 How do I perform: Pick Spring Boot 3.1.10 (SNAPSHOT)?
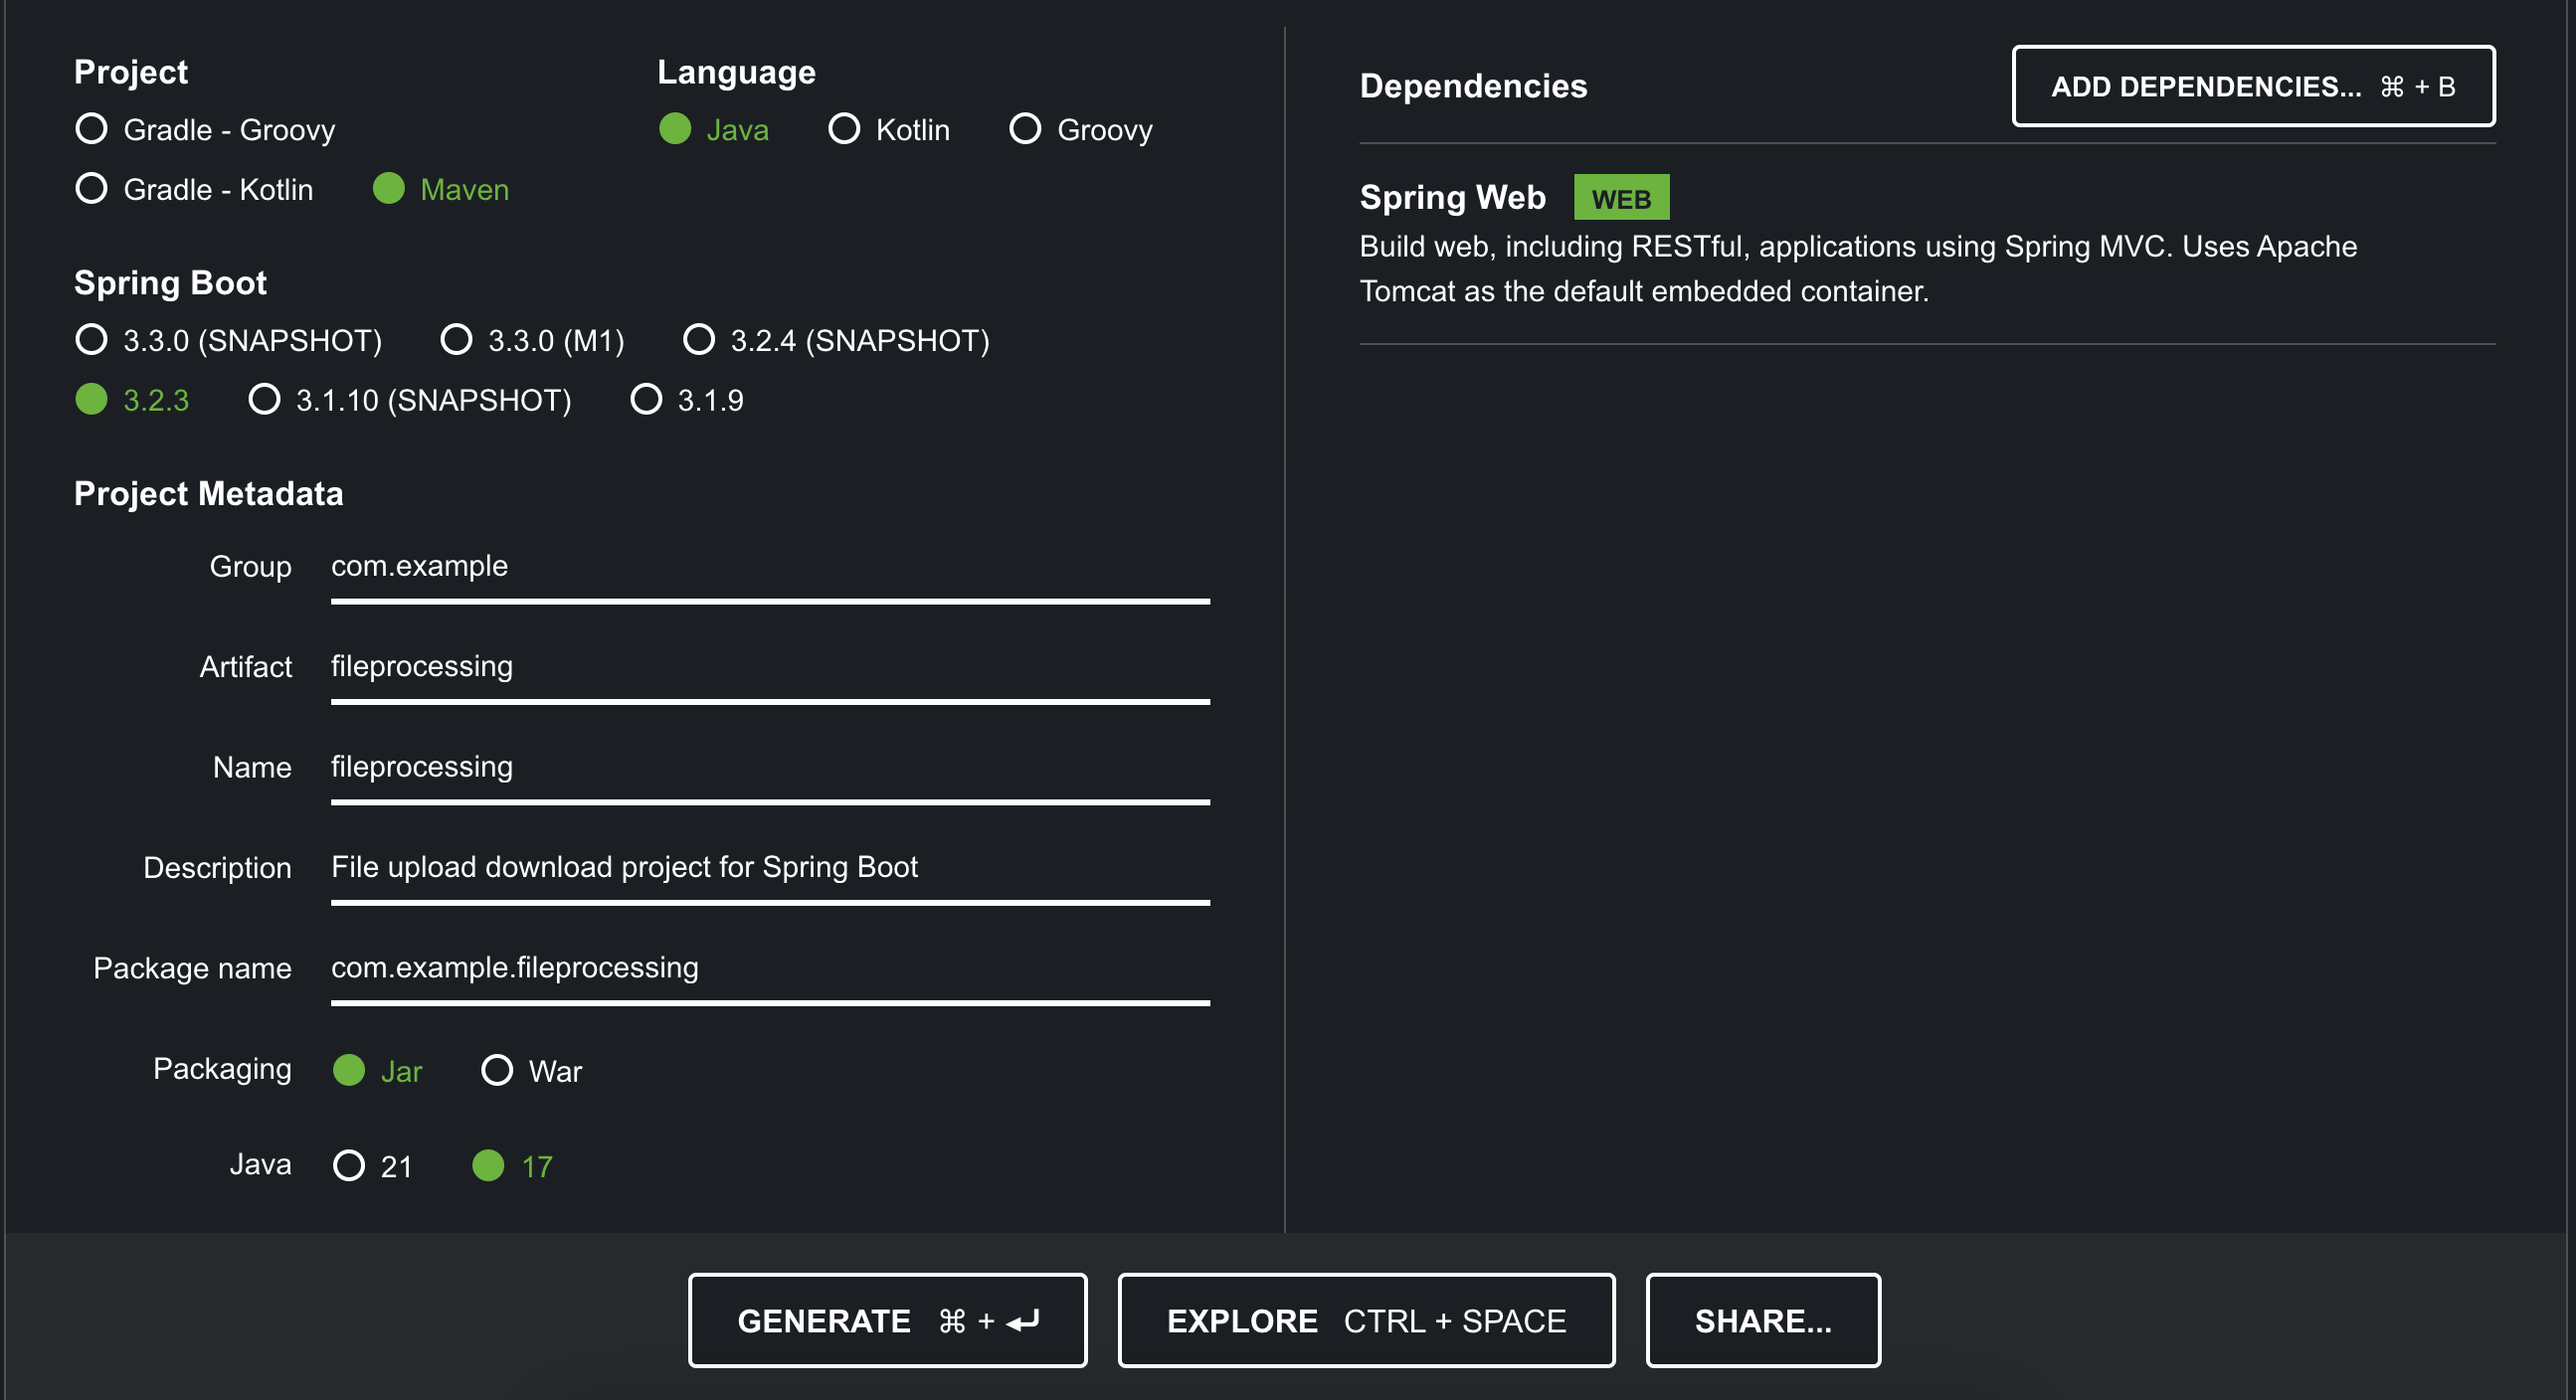tap(265, 400)
